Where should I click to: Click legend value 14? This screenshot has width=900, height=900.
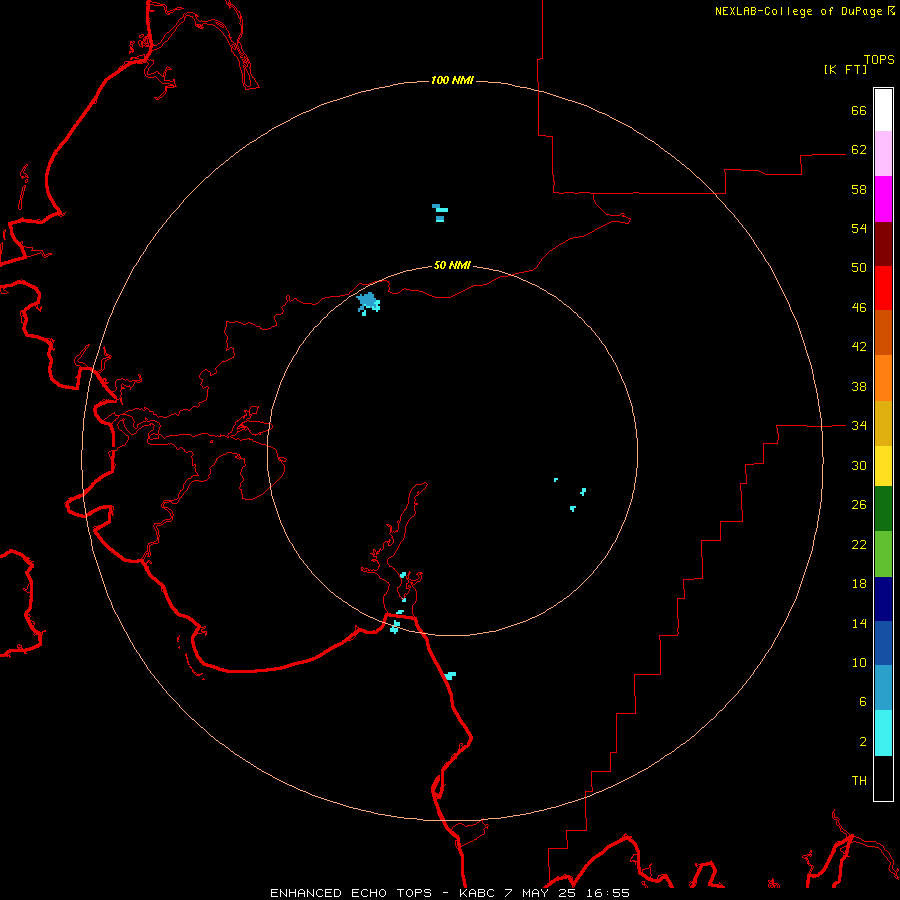[859, 623]
